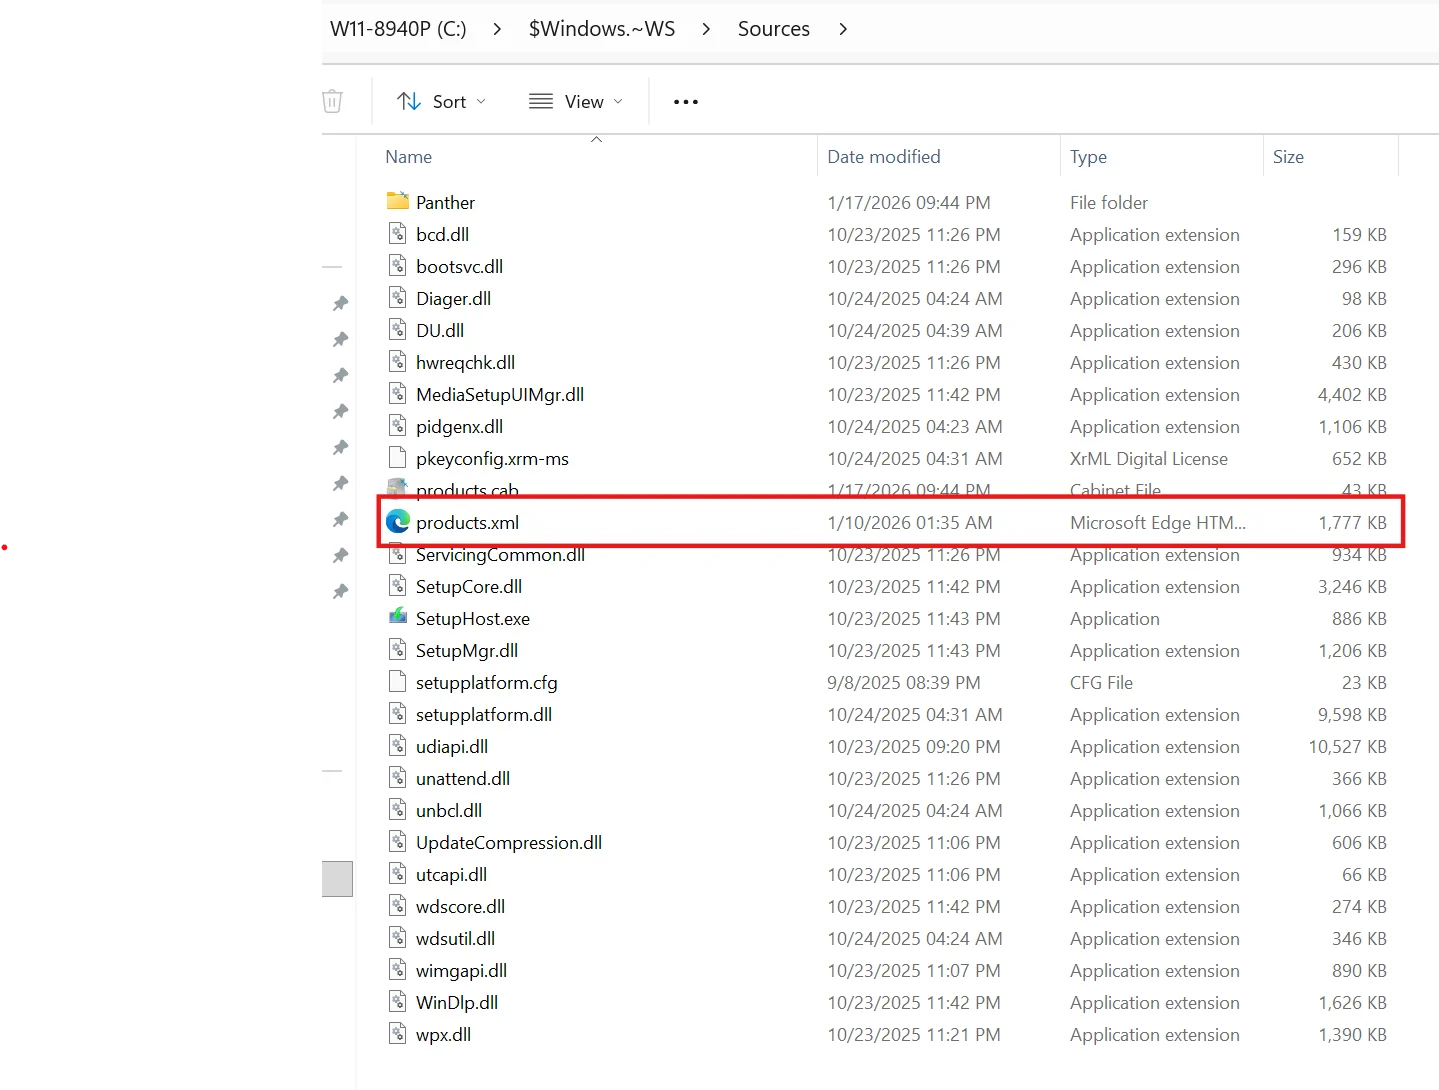
Task: Click the Microsoft Edge HTM... type text
Action: (1158, 523)
